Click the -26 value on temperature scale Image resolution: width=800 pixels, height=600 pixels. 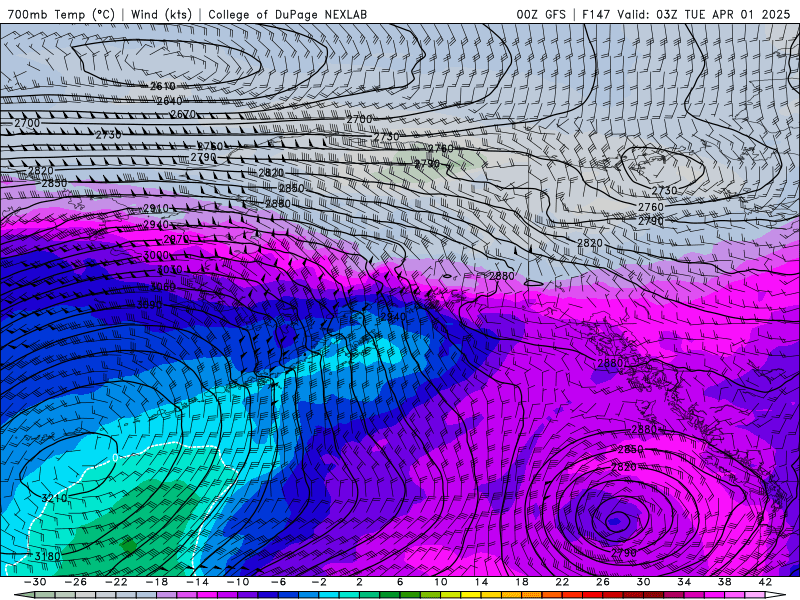click(x=76, y=582)
